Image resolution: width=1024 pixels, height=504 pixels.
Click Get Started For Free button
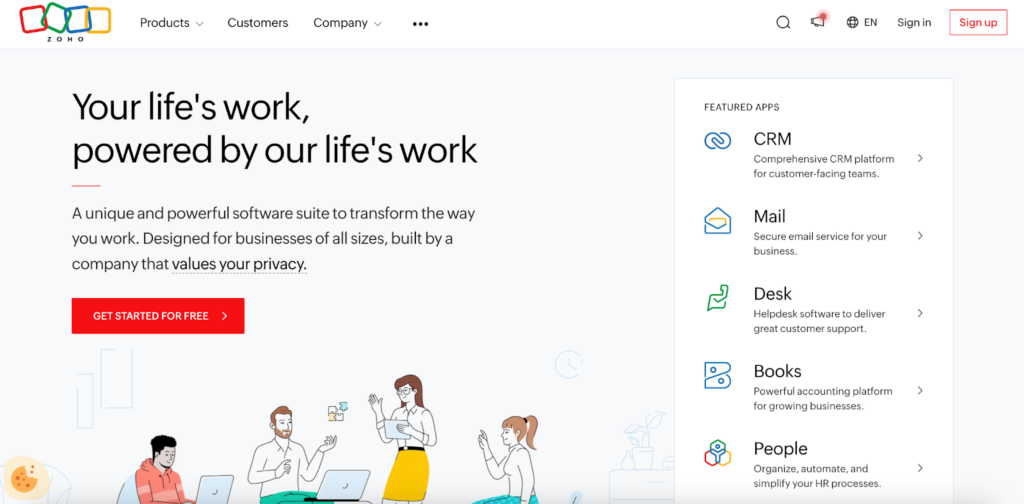click(158, 316)
